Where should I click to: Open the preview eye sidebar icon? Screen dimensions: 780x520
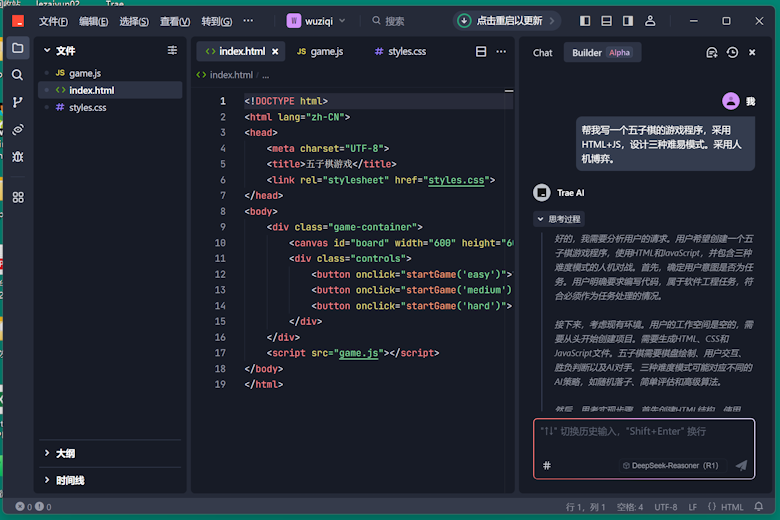[18, 130]
